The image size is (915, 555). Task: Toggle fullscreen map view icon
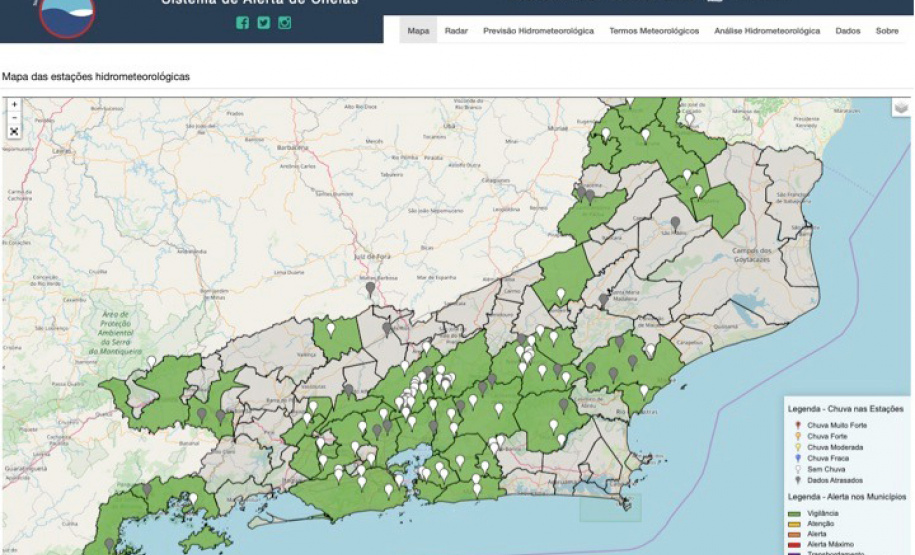pyautogui.click(x=14, y=131)
